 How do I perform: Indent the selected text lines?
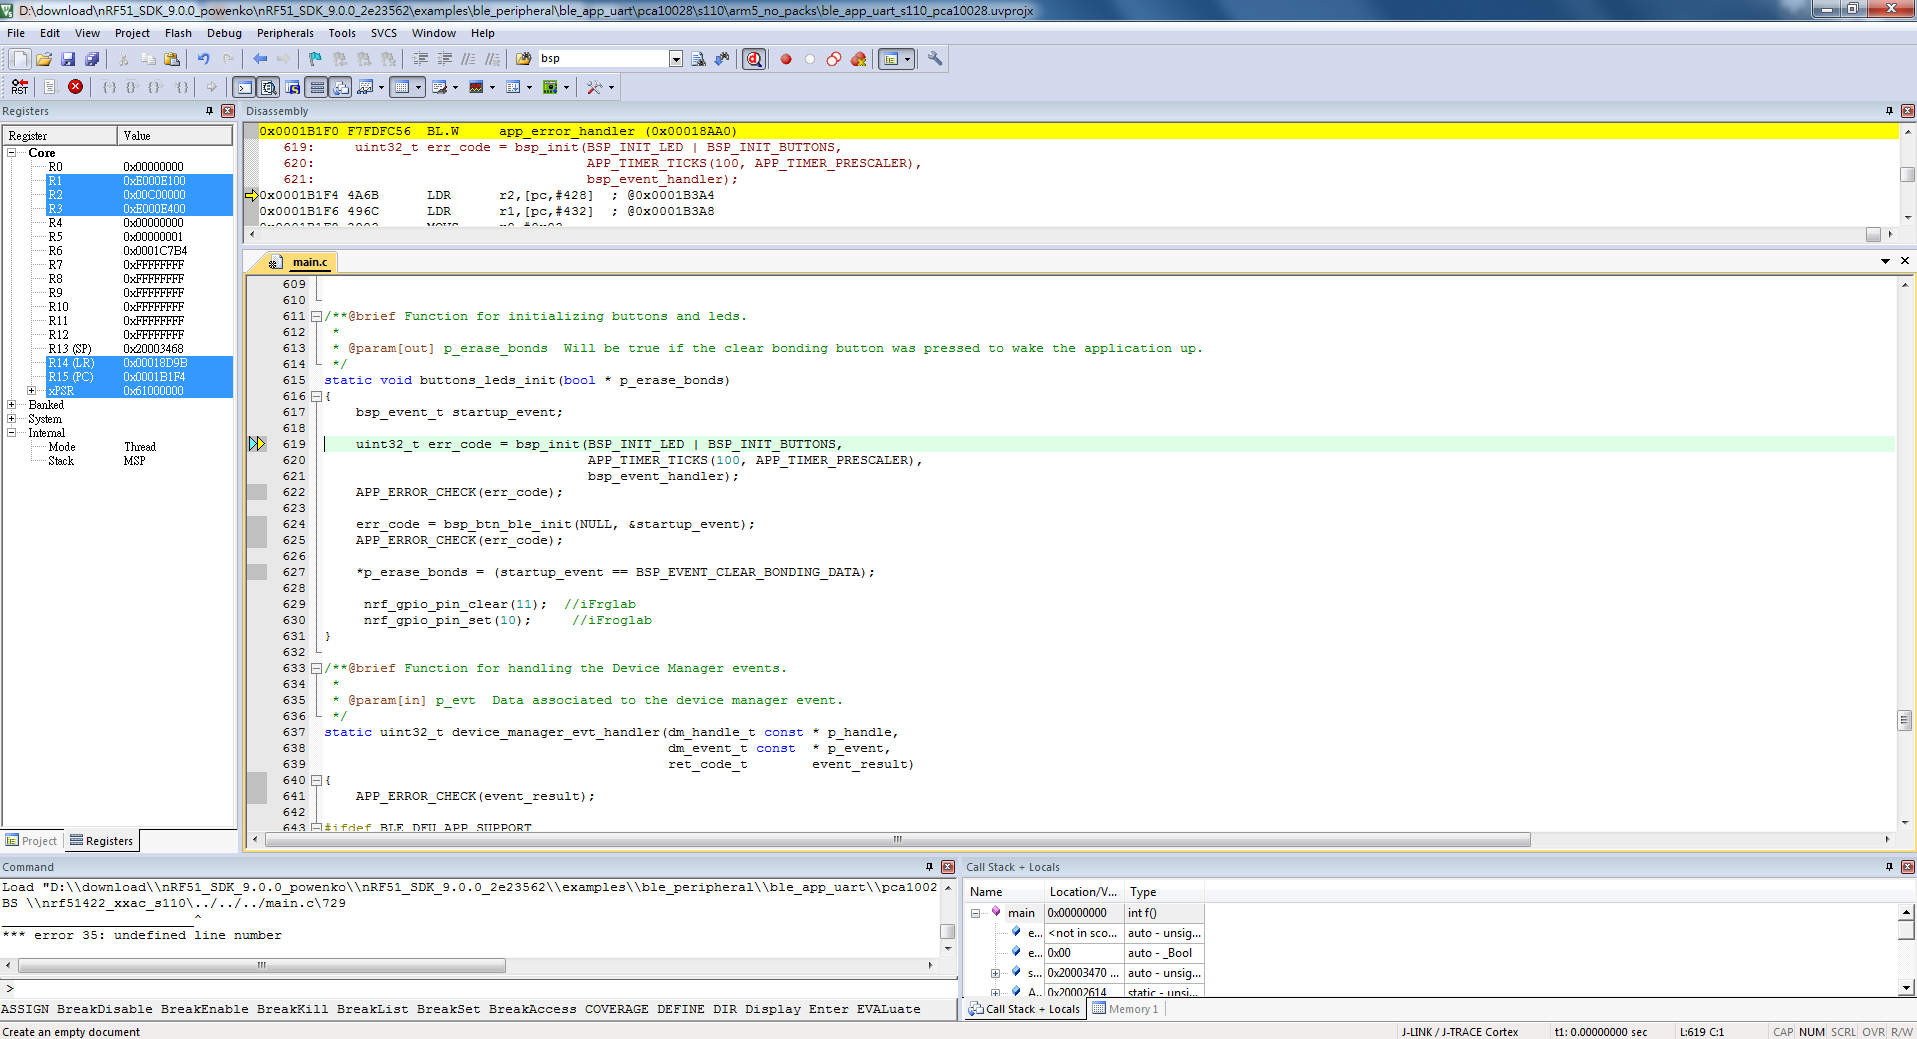coord(420,59)
